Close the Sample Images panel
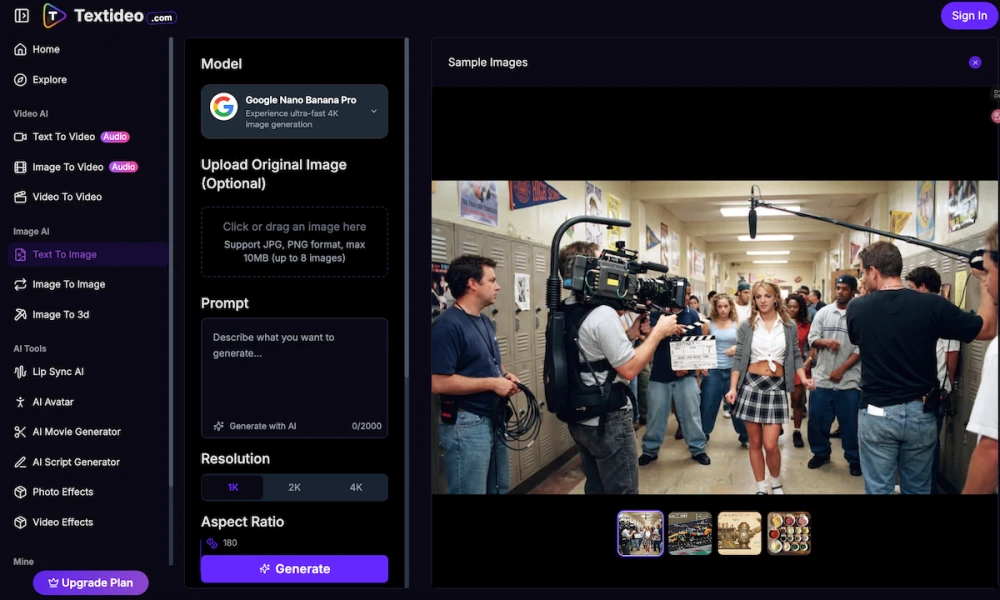Screen dimensions: 1000x600 coord(975,62)
